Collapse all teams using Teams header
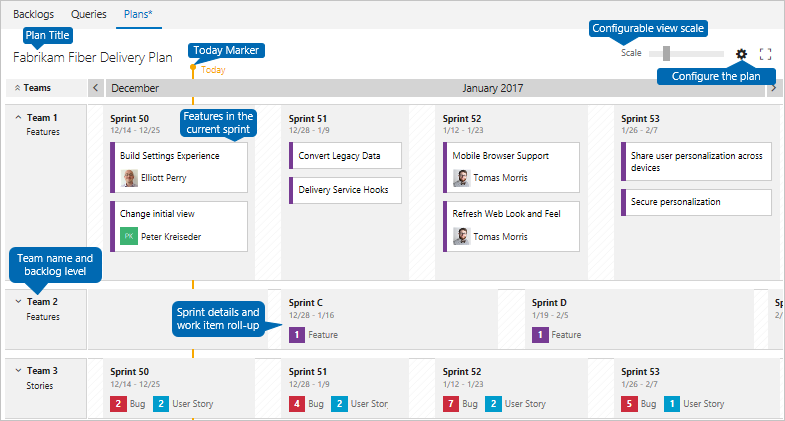785x421 pixels. pyautogui.click(x=17, y=88)
